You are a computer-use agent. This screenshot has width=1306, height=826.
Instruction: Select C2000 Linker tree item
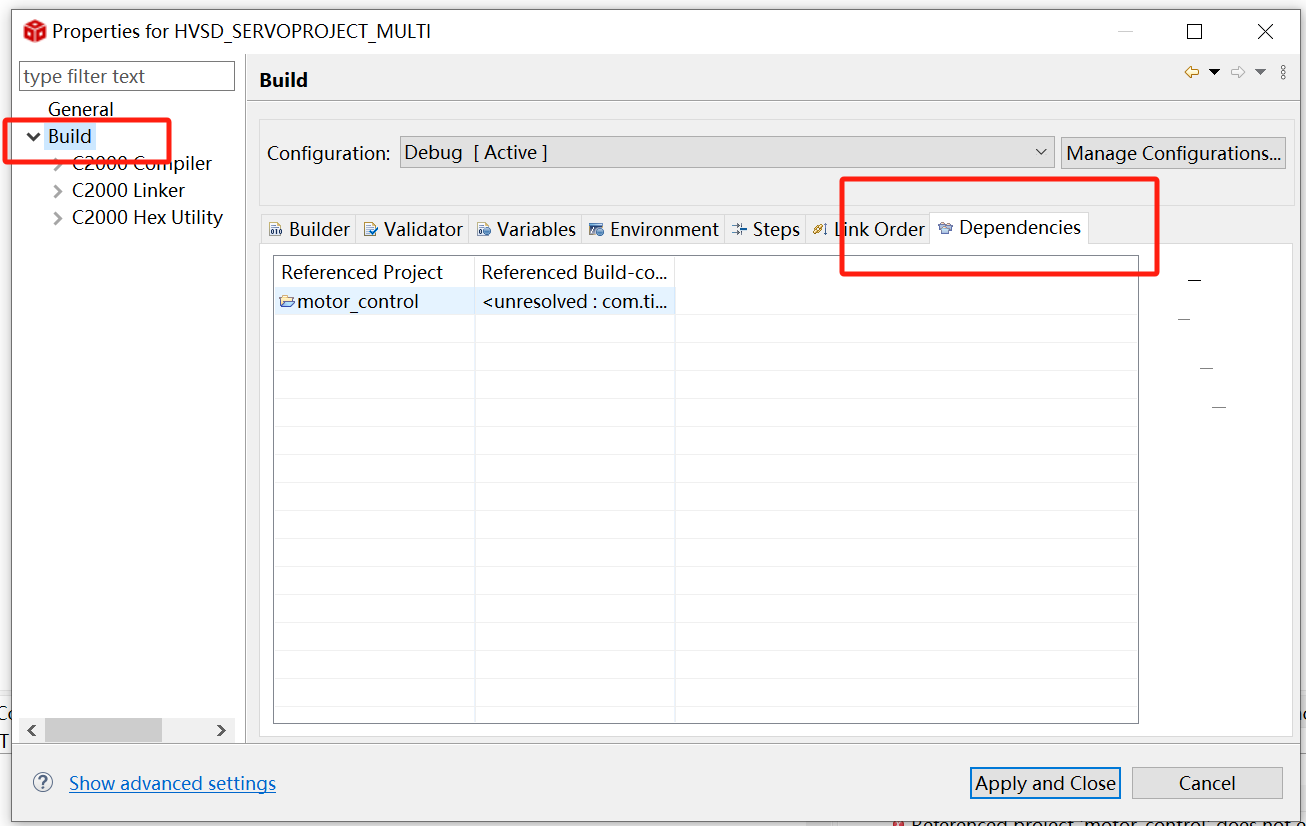128,190
